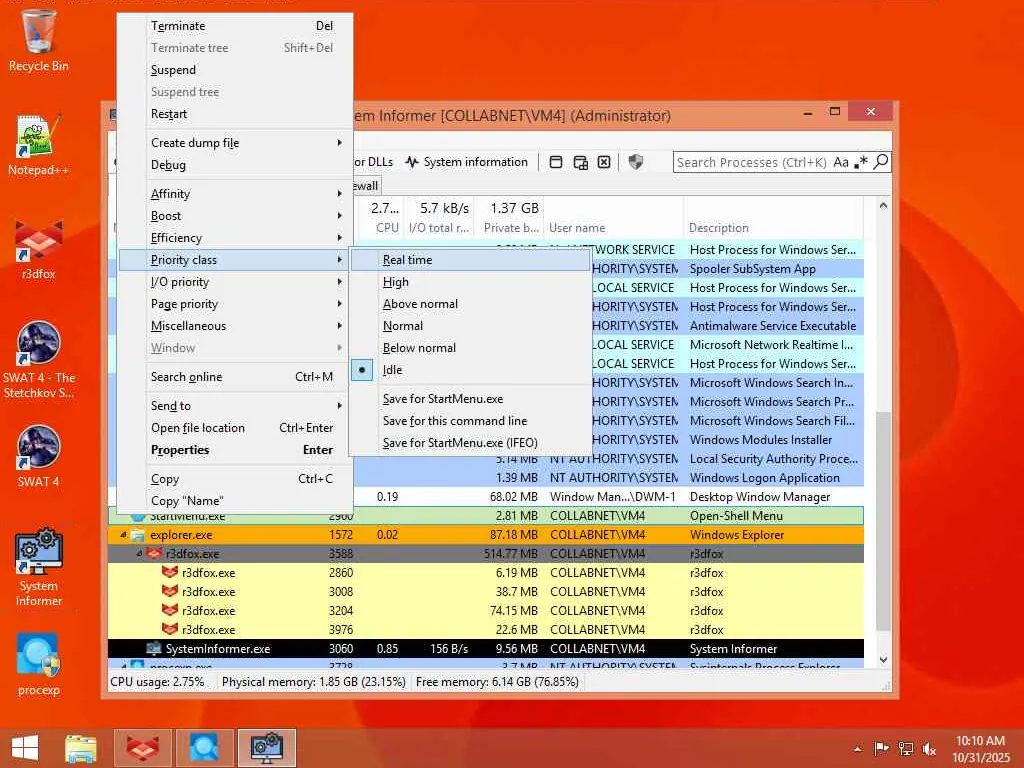The image size is (1024, 768).
Task: Toggle case-sensitive search (Aa)
Action: (x=841, y=162)
